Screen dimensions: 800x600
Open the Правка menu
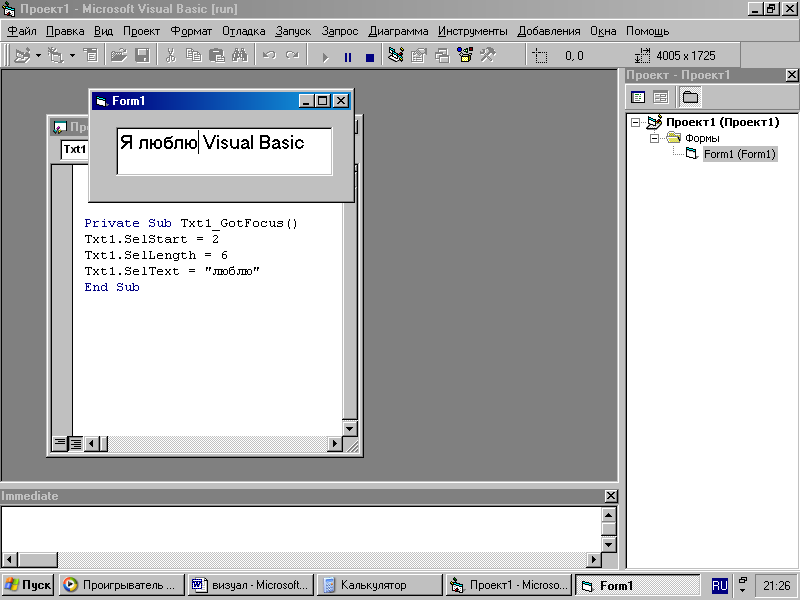[65, 31]
